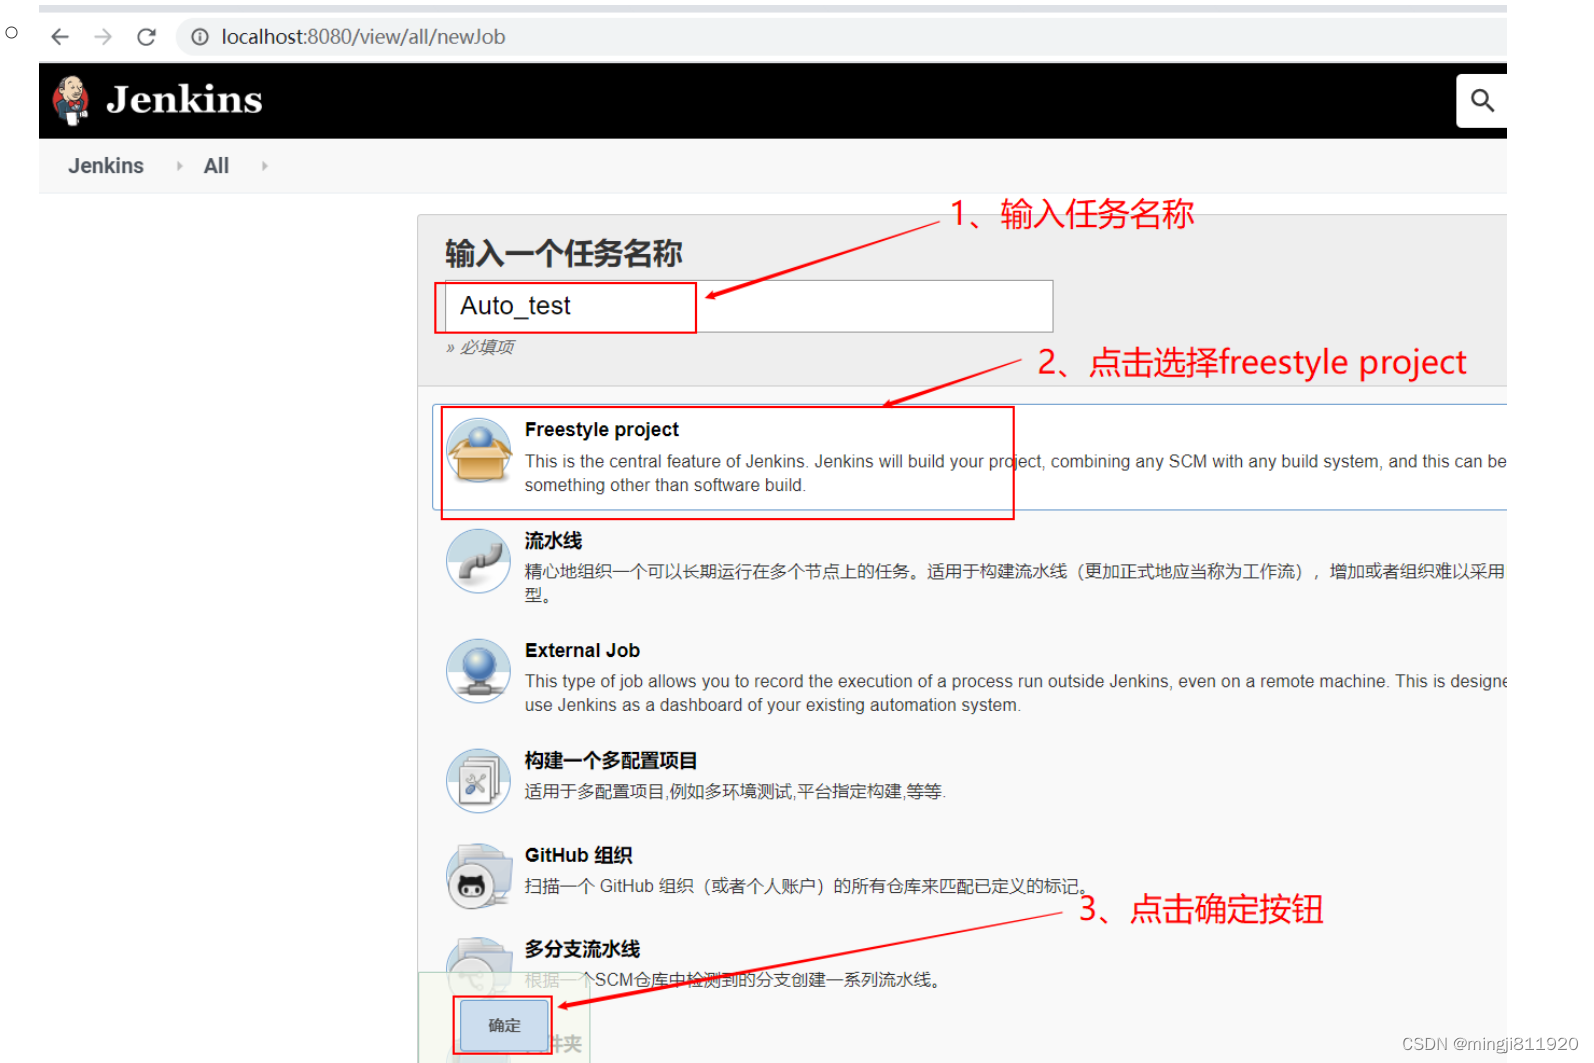This screenshot has height=1063, width=1594.
Task: Click the 构建一个多配置项目 icon
Action: coord(479,781)
